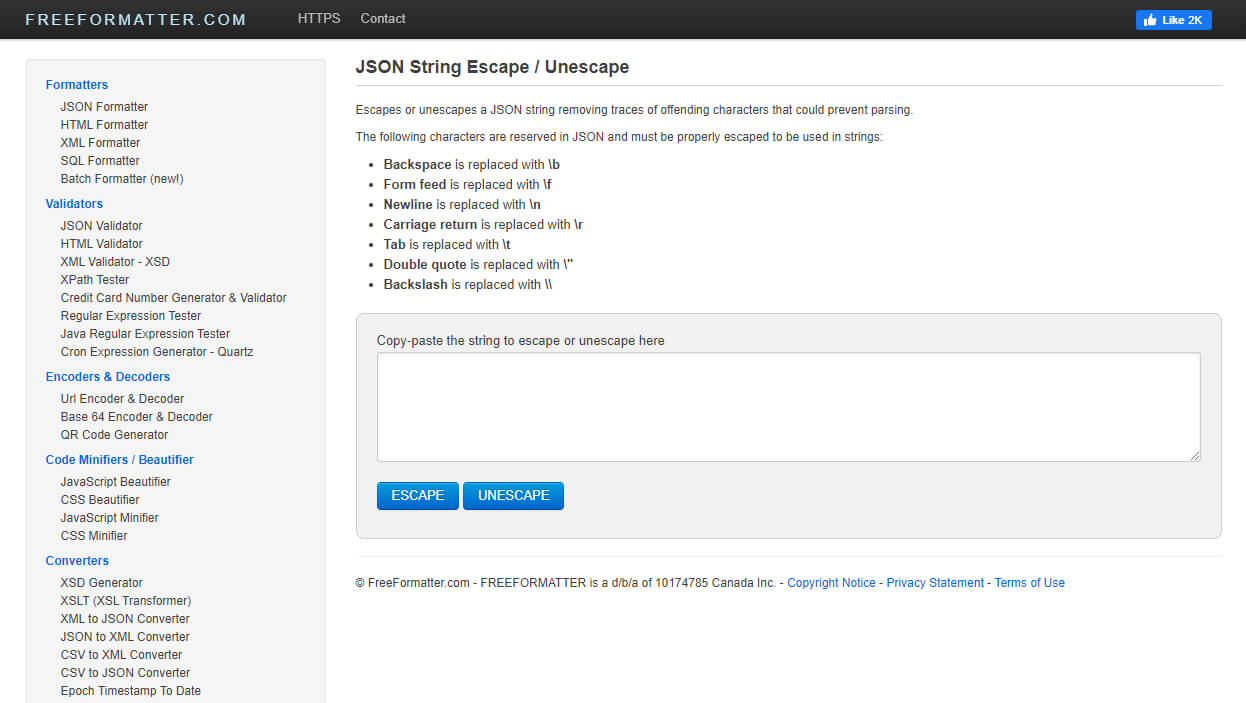Open the Copyright Notice link
The height and width of the screenshot is (703, 1246).
pos(831,583)
